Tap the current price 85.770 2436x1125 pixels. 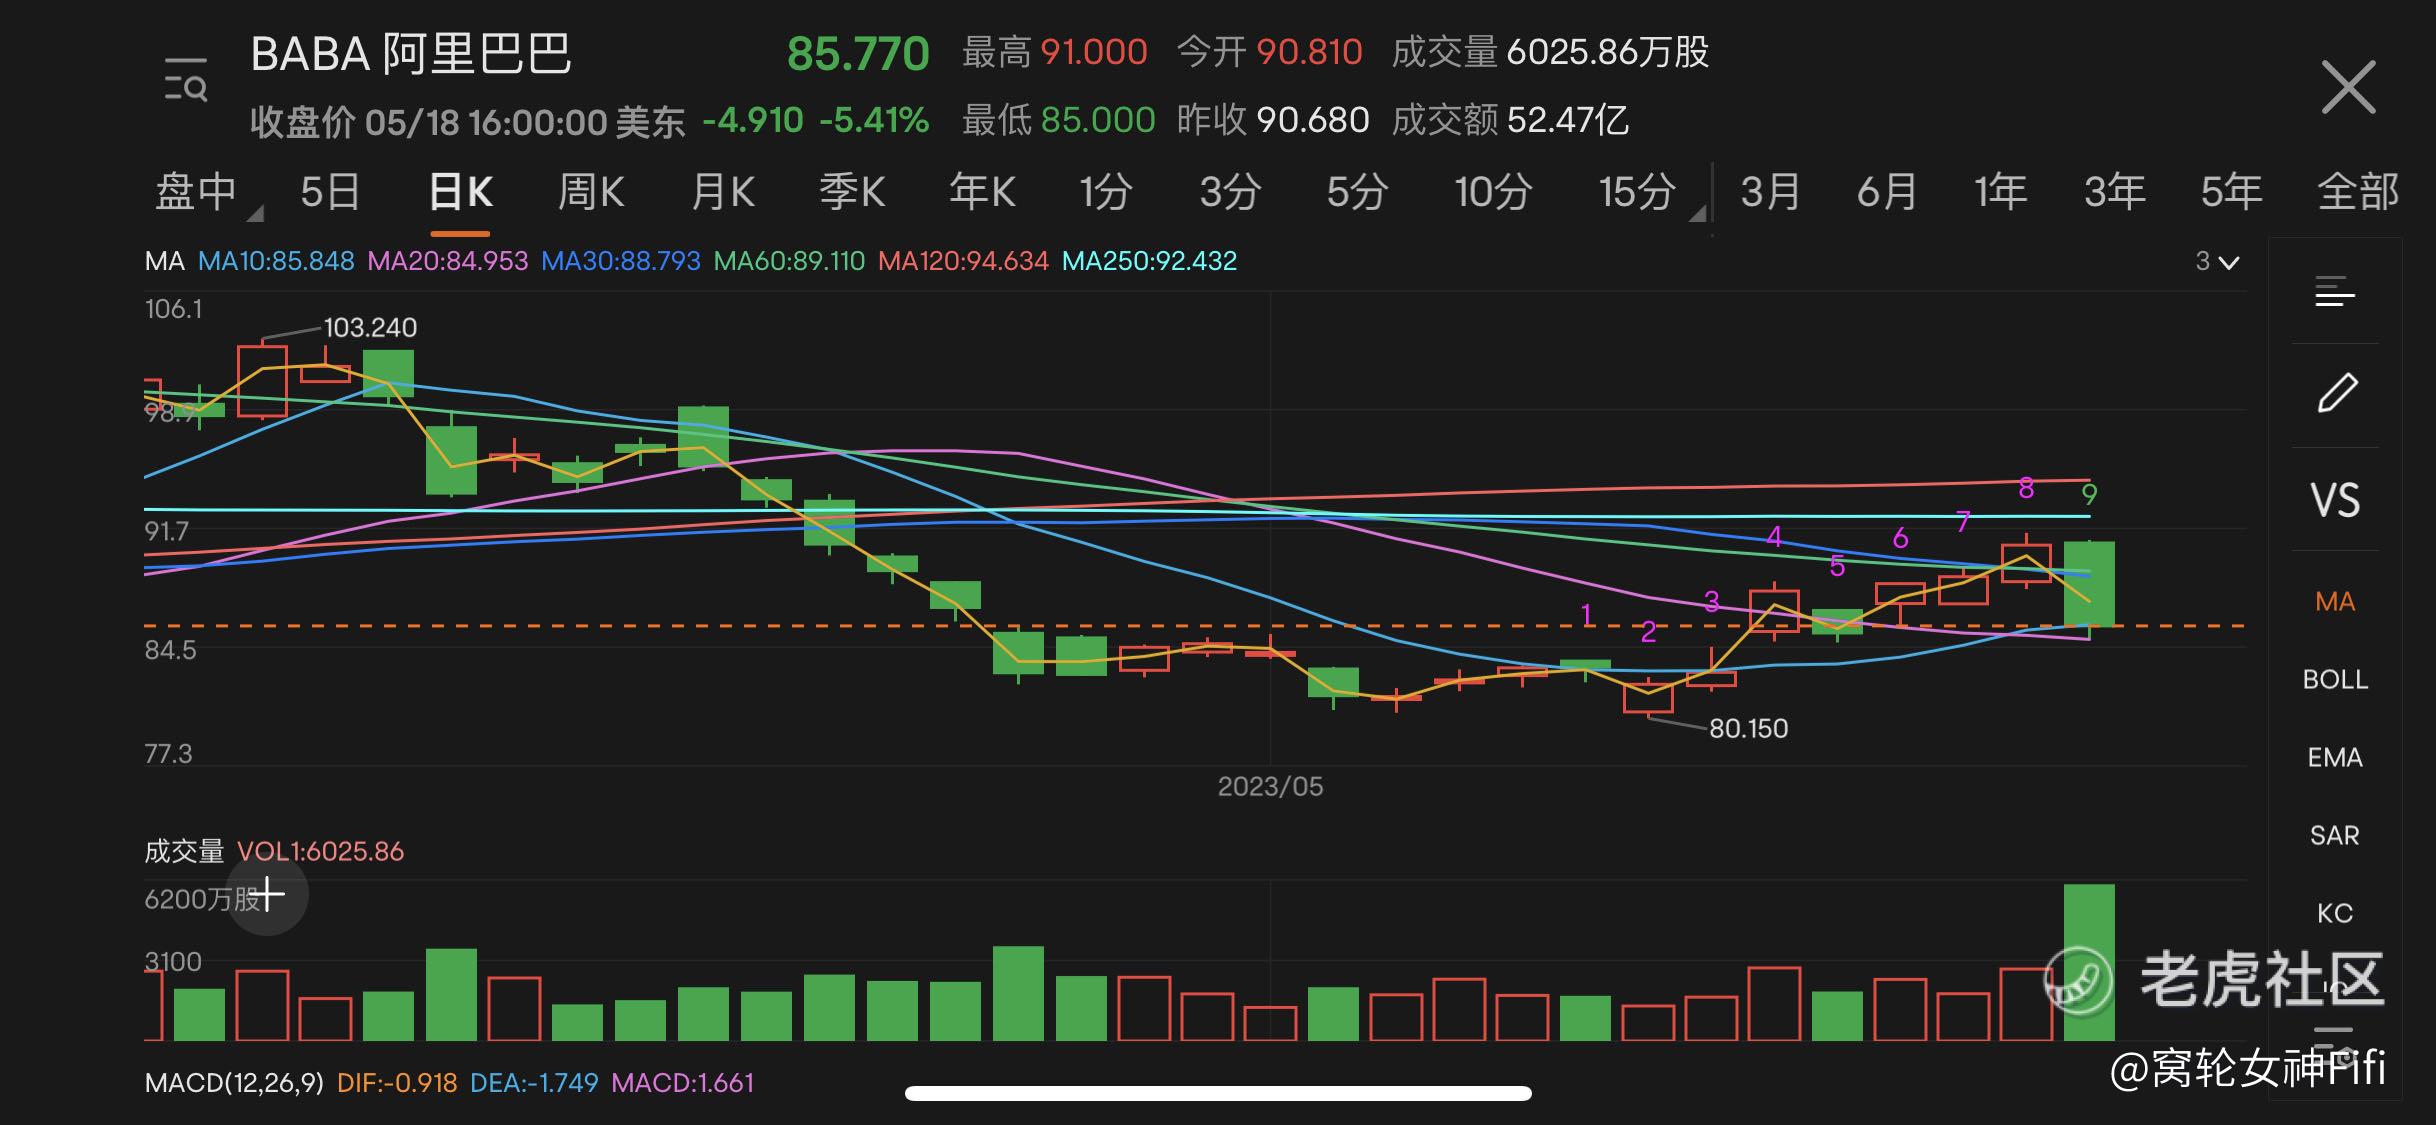pyautogui.click(x=858, y=54)
